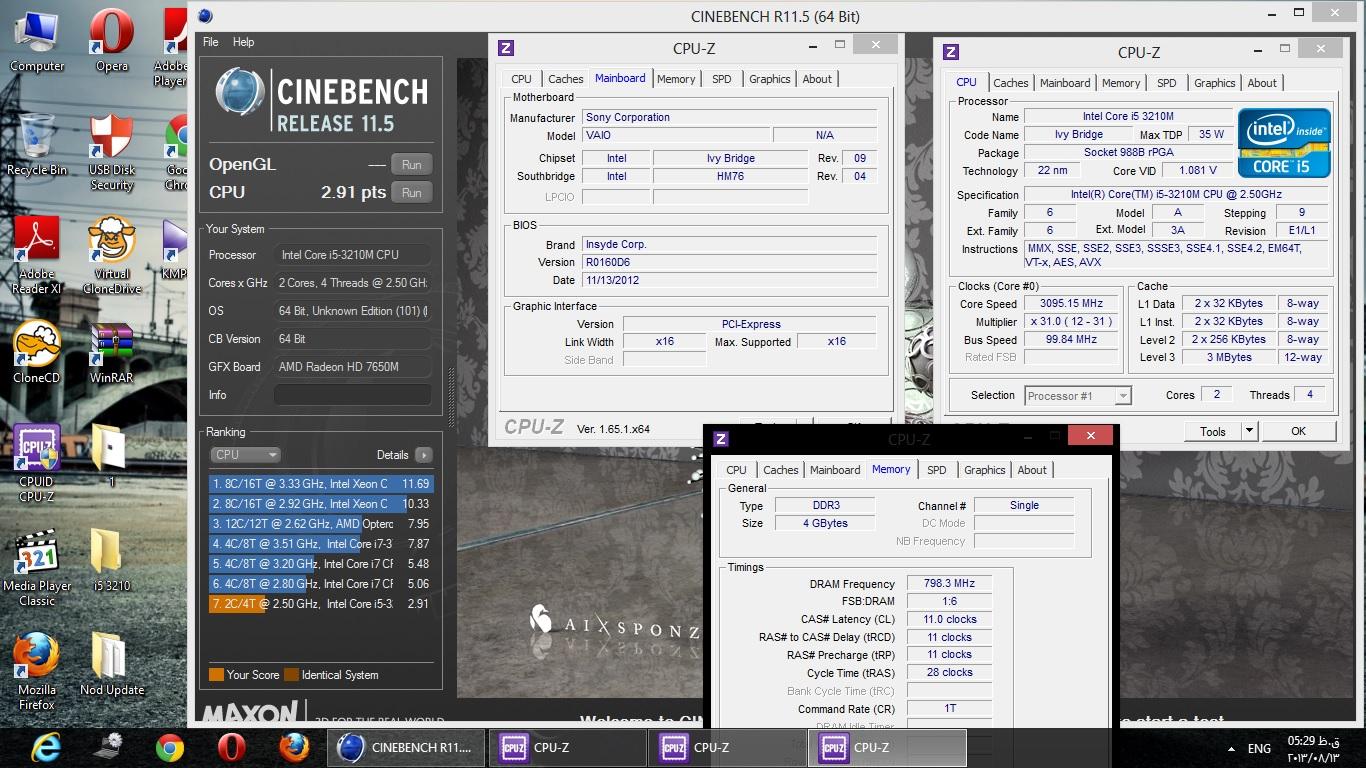This screenshot has width=1366, height=768.
Task: Click the Opera taskbar icon
Action: tap(232, 747)
